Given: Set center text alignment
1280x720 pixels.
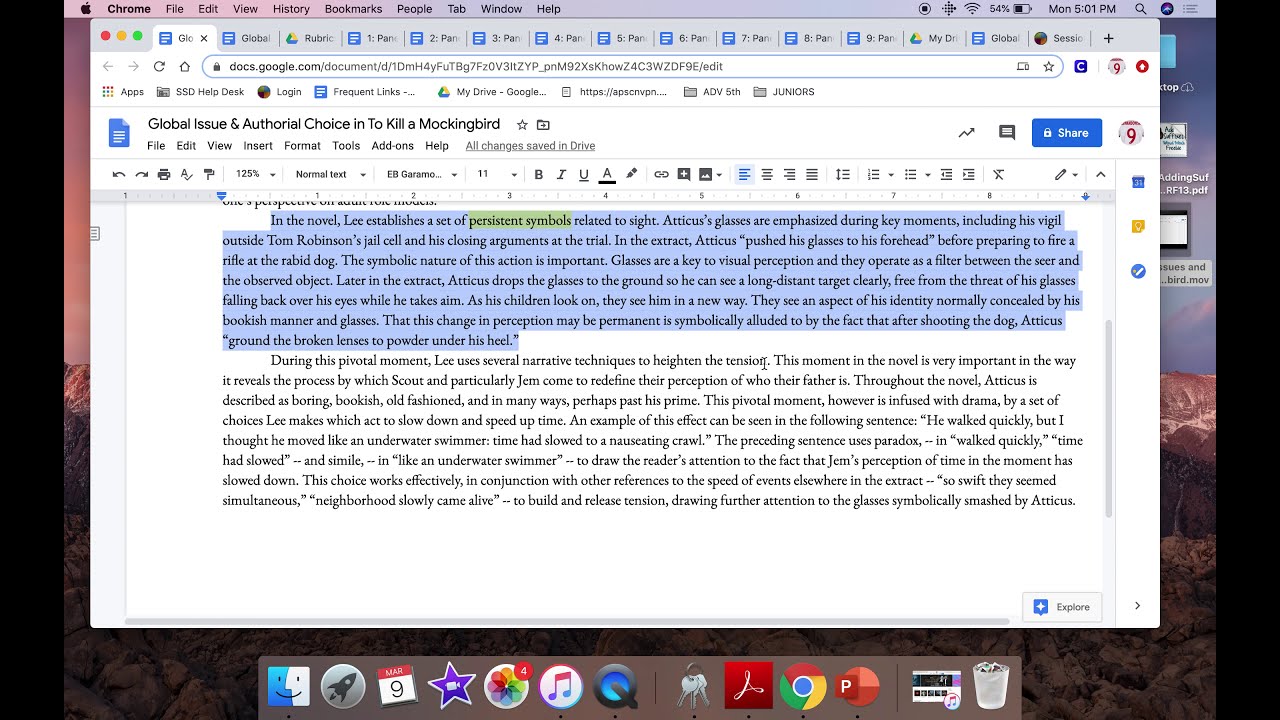Looking at the screenshot, I should 767,174.
